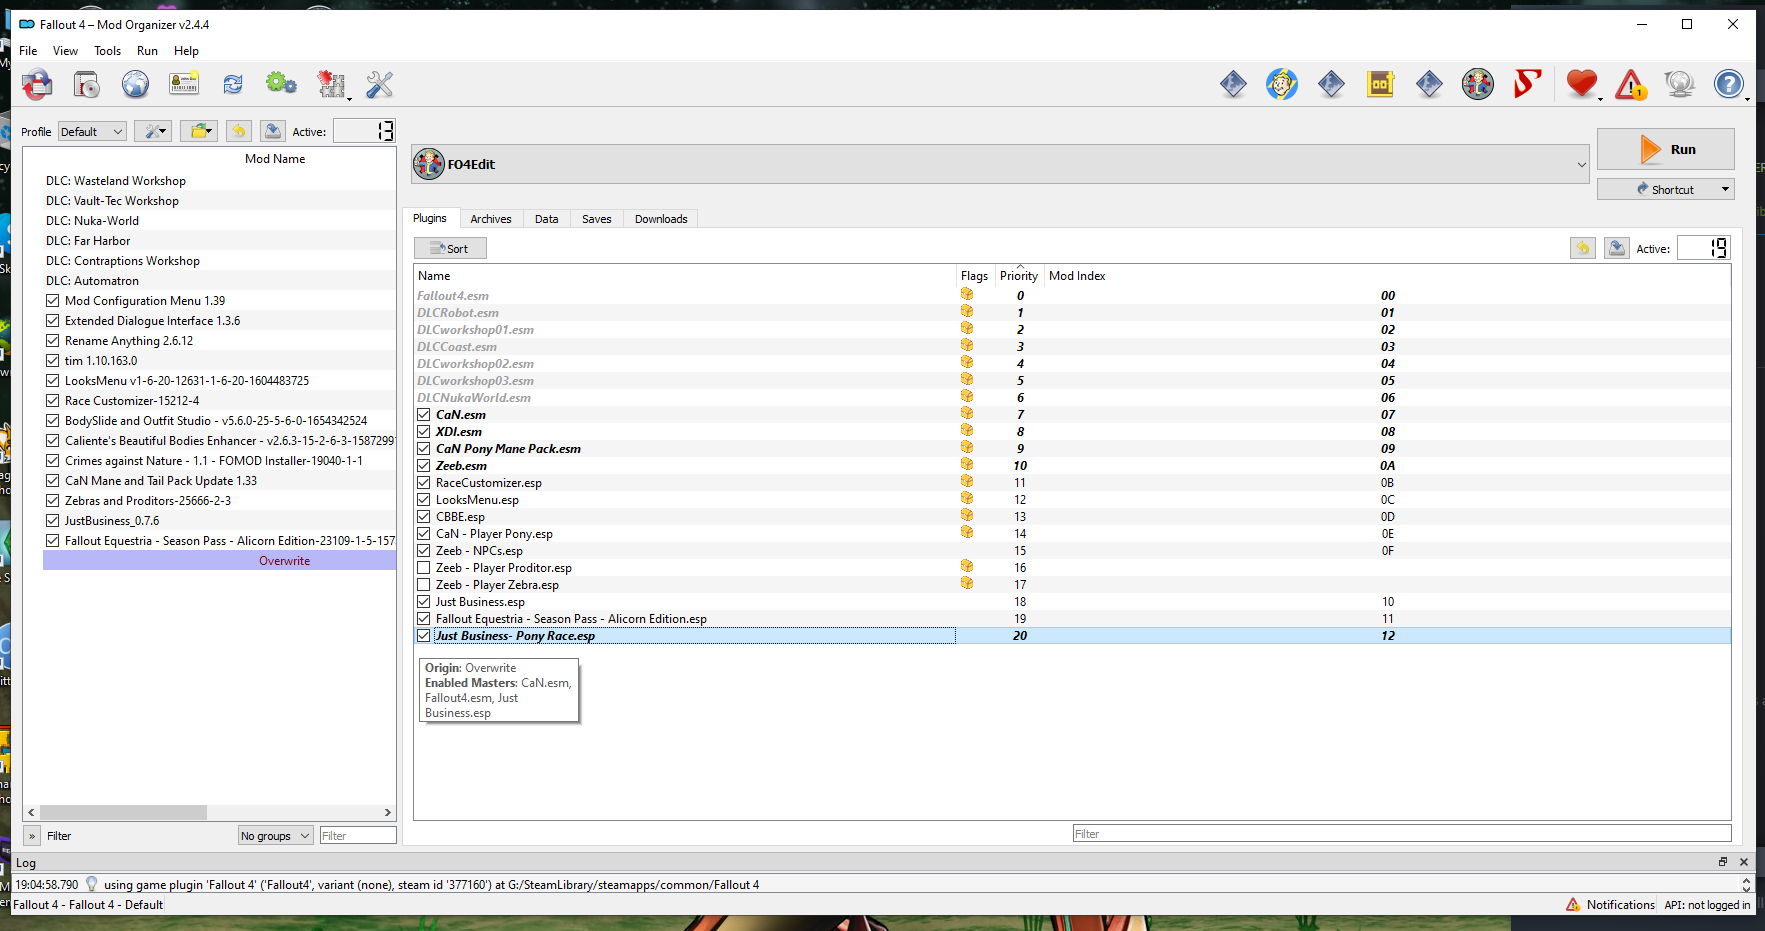Enable the Zeeb - Player Proditor.esp plugin
1765x931 pixels.
pyautogui.click(x=424, y=567)
